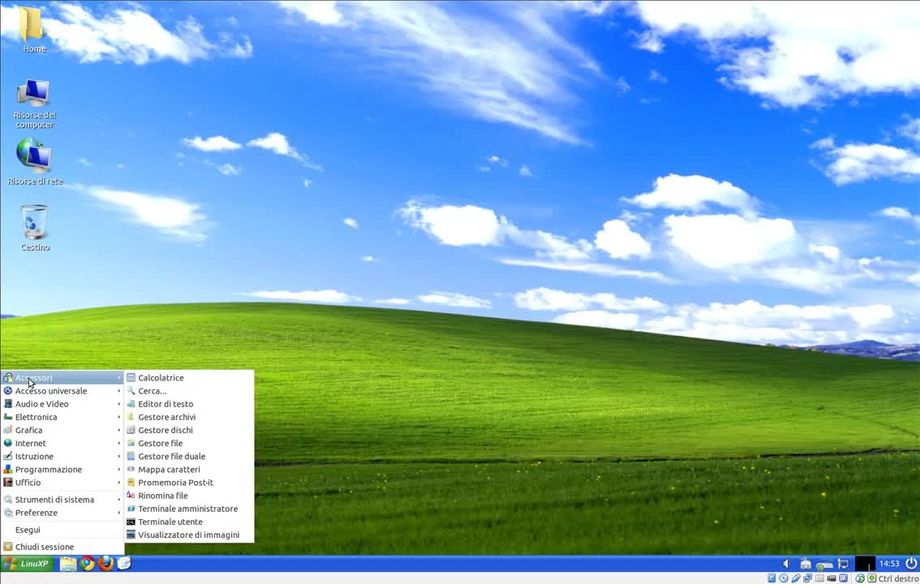
Task: Launch Firefox from the taskbar
Action: click(106, 563)
